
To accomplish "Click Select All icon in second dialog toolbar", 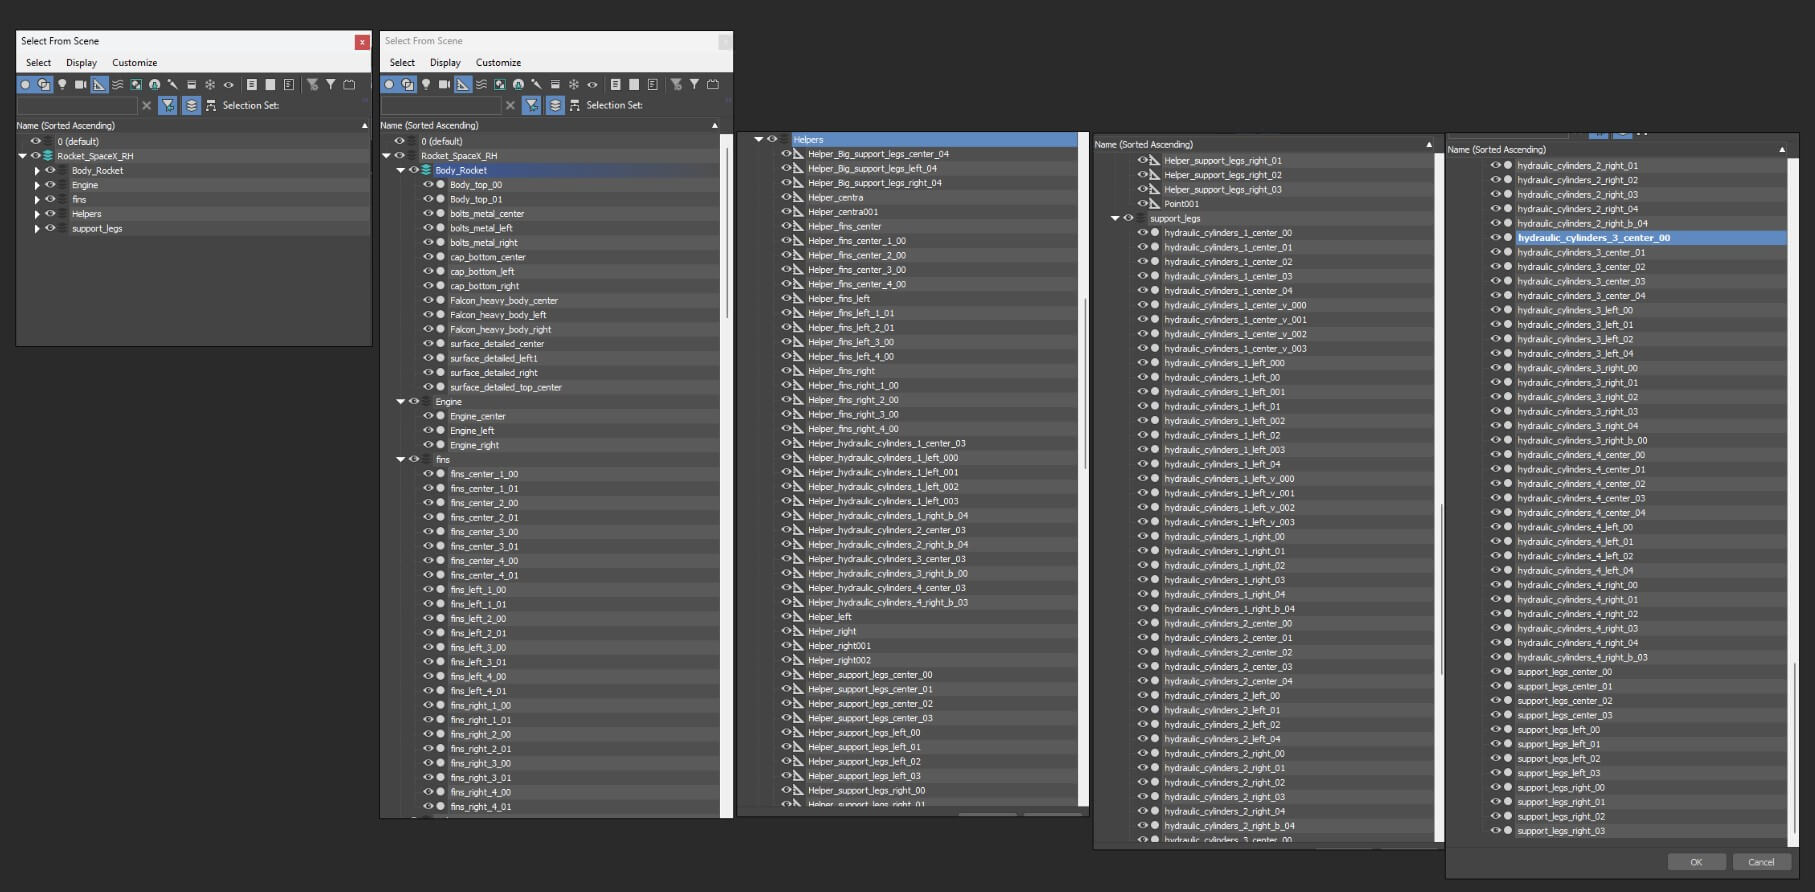I will pyautogui.click(x=616, y=85).
